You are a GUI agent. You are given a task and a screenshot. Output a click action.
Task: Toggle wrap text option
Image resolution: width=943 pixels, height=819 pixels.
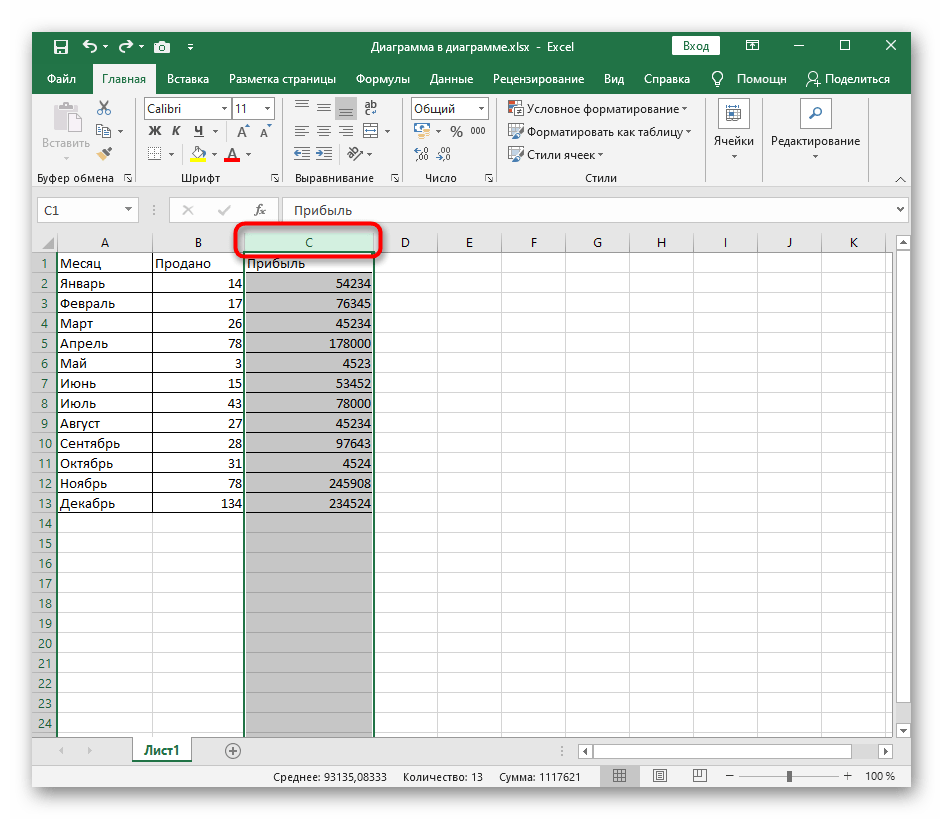coord(370,108)
